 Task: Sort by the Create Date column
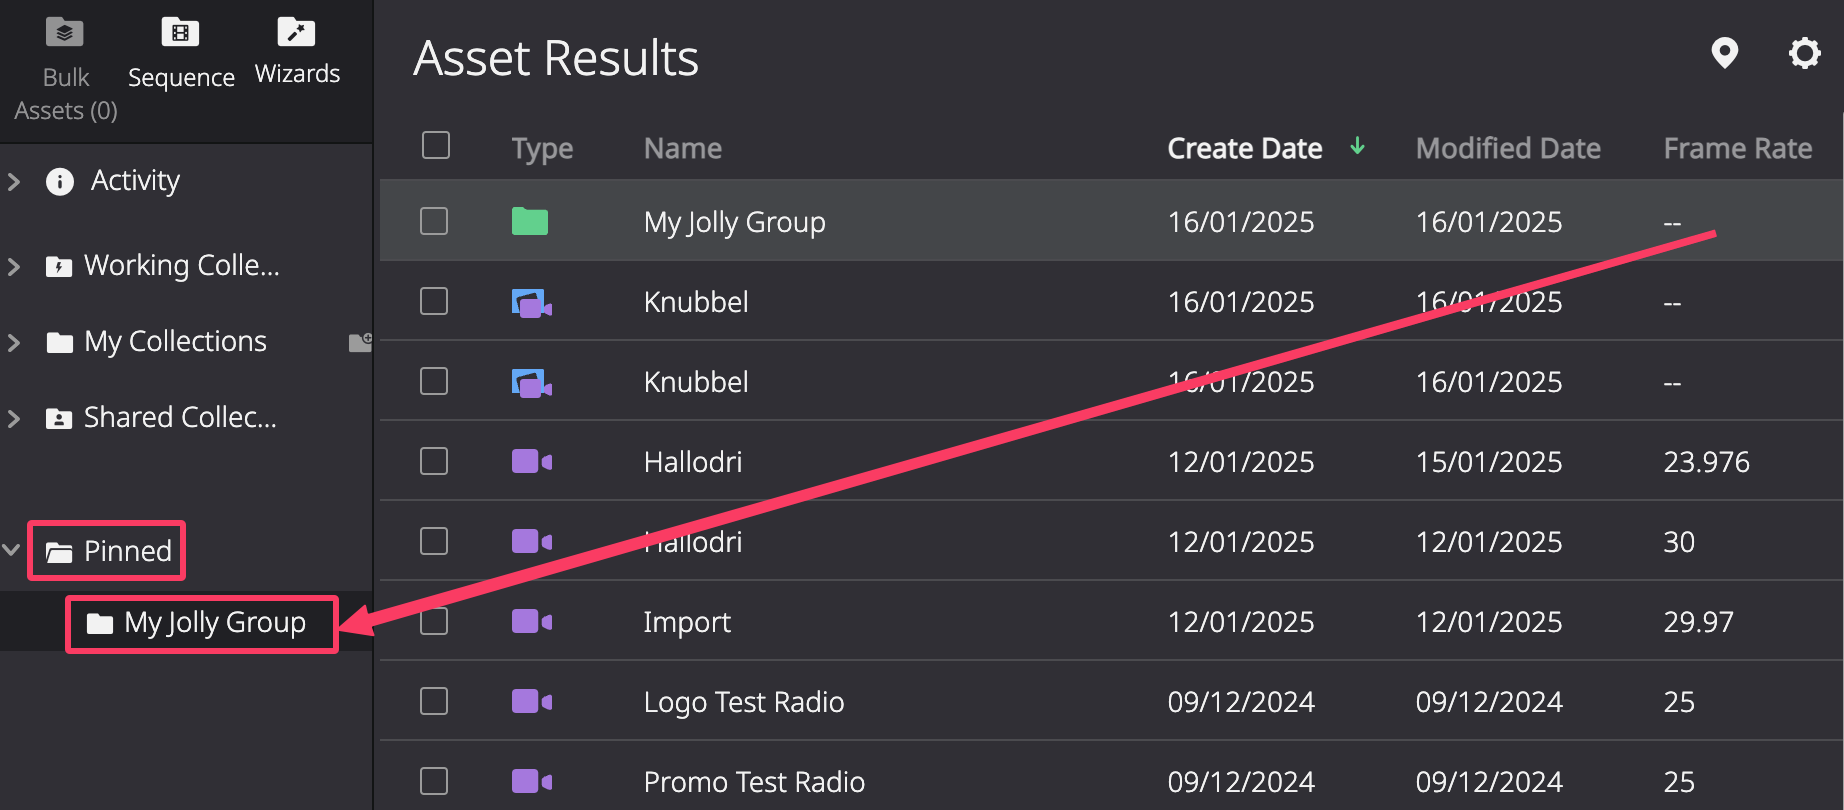coord(1245,148)
